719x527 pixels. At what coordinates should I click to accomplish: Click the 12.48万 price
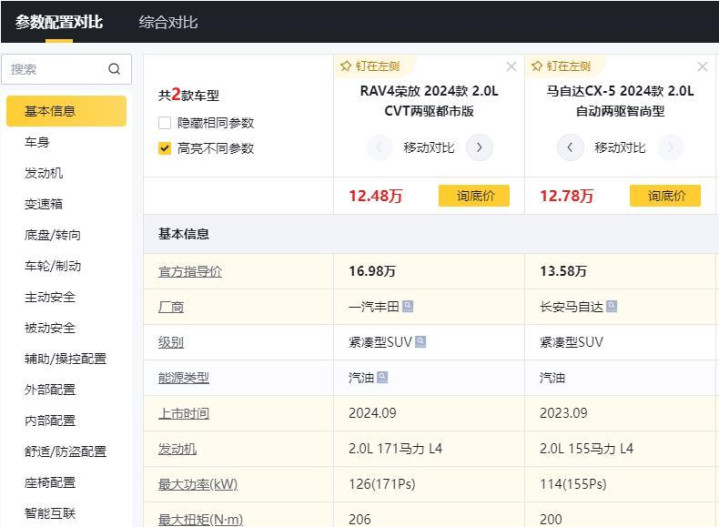pos(376,196)
